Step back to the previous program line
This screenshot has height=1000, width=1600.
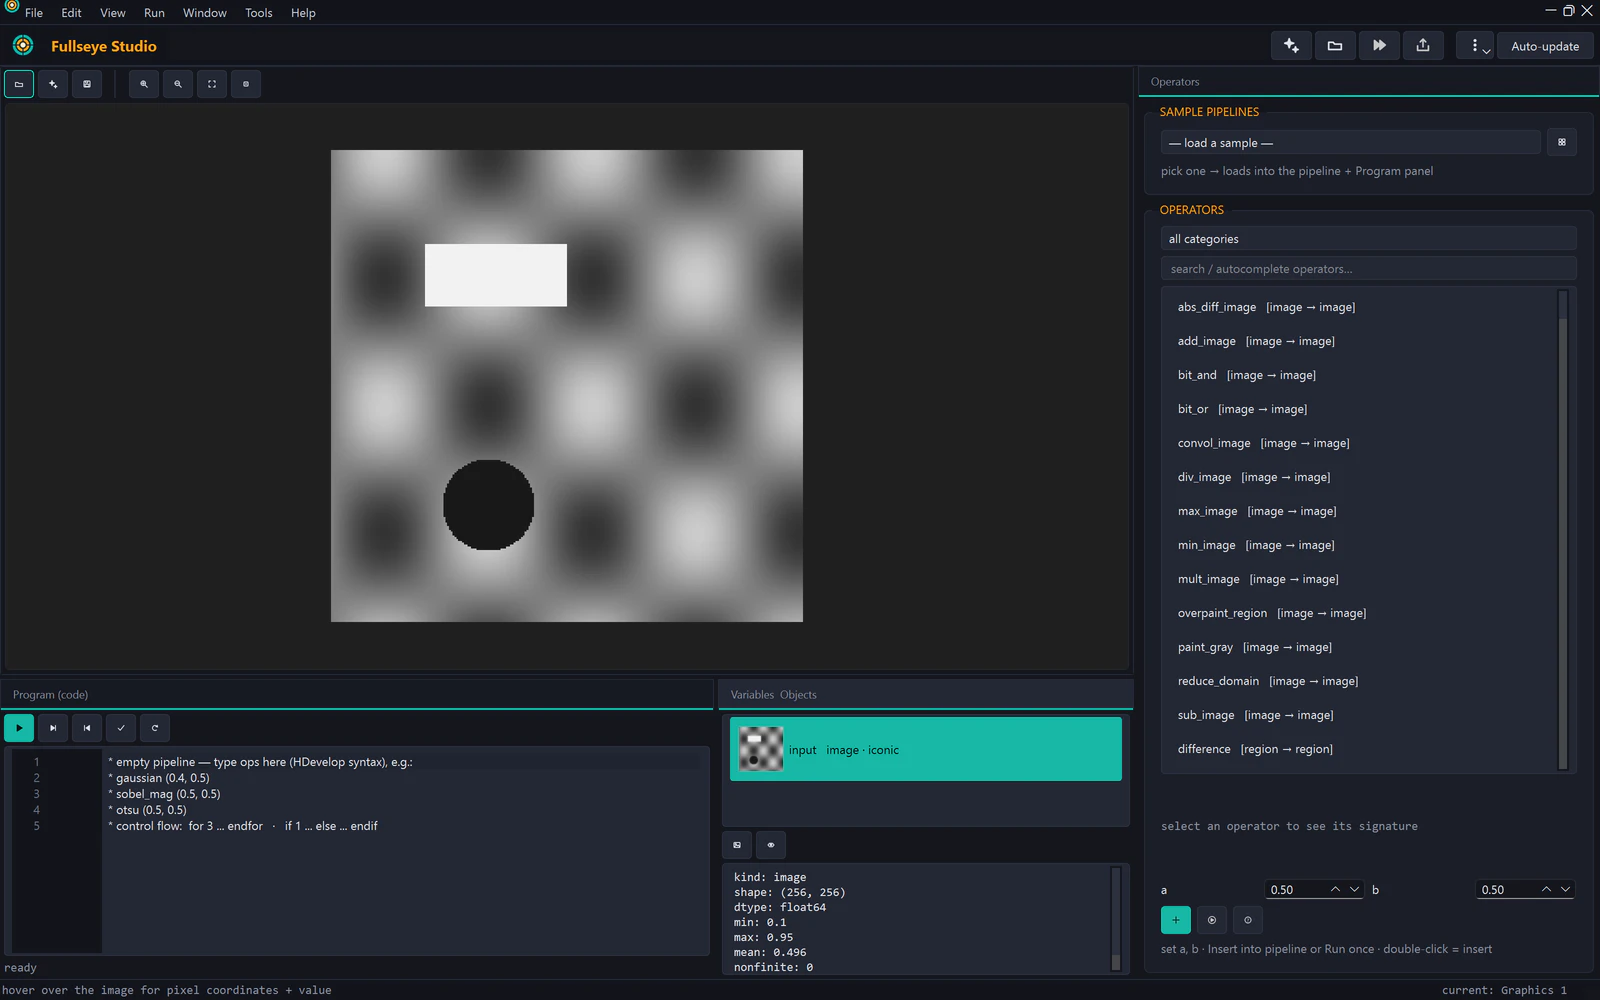point(87,728)
